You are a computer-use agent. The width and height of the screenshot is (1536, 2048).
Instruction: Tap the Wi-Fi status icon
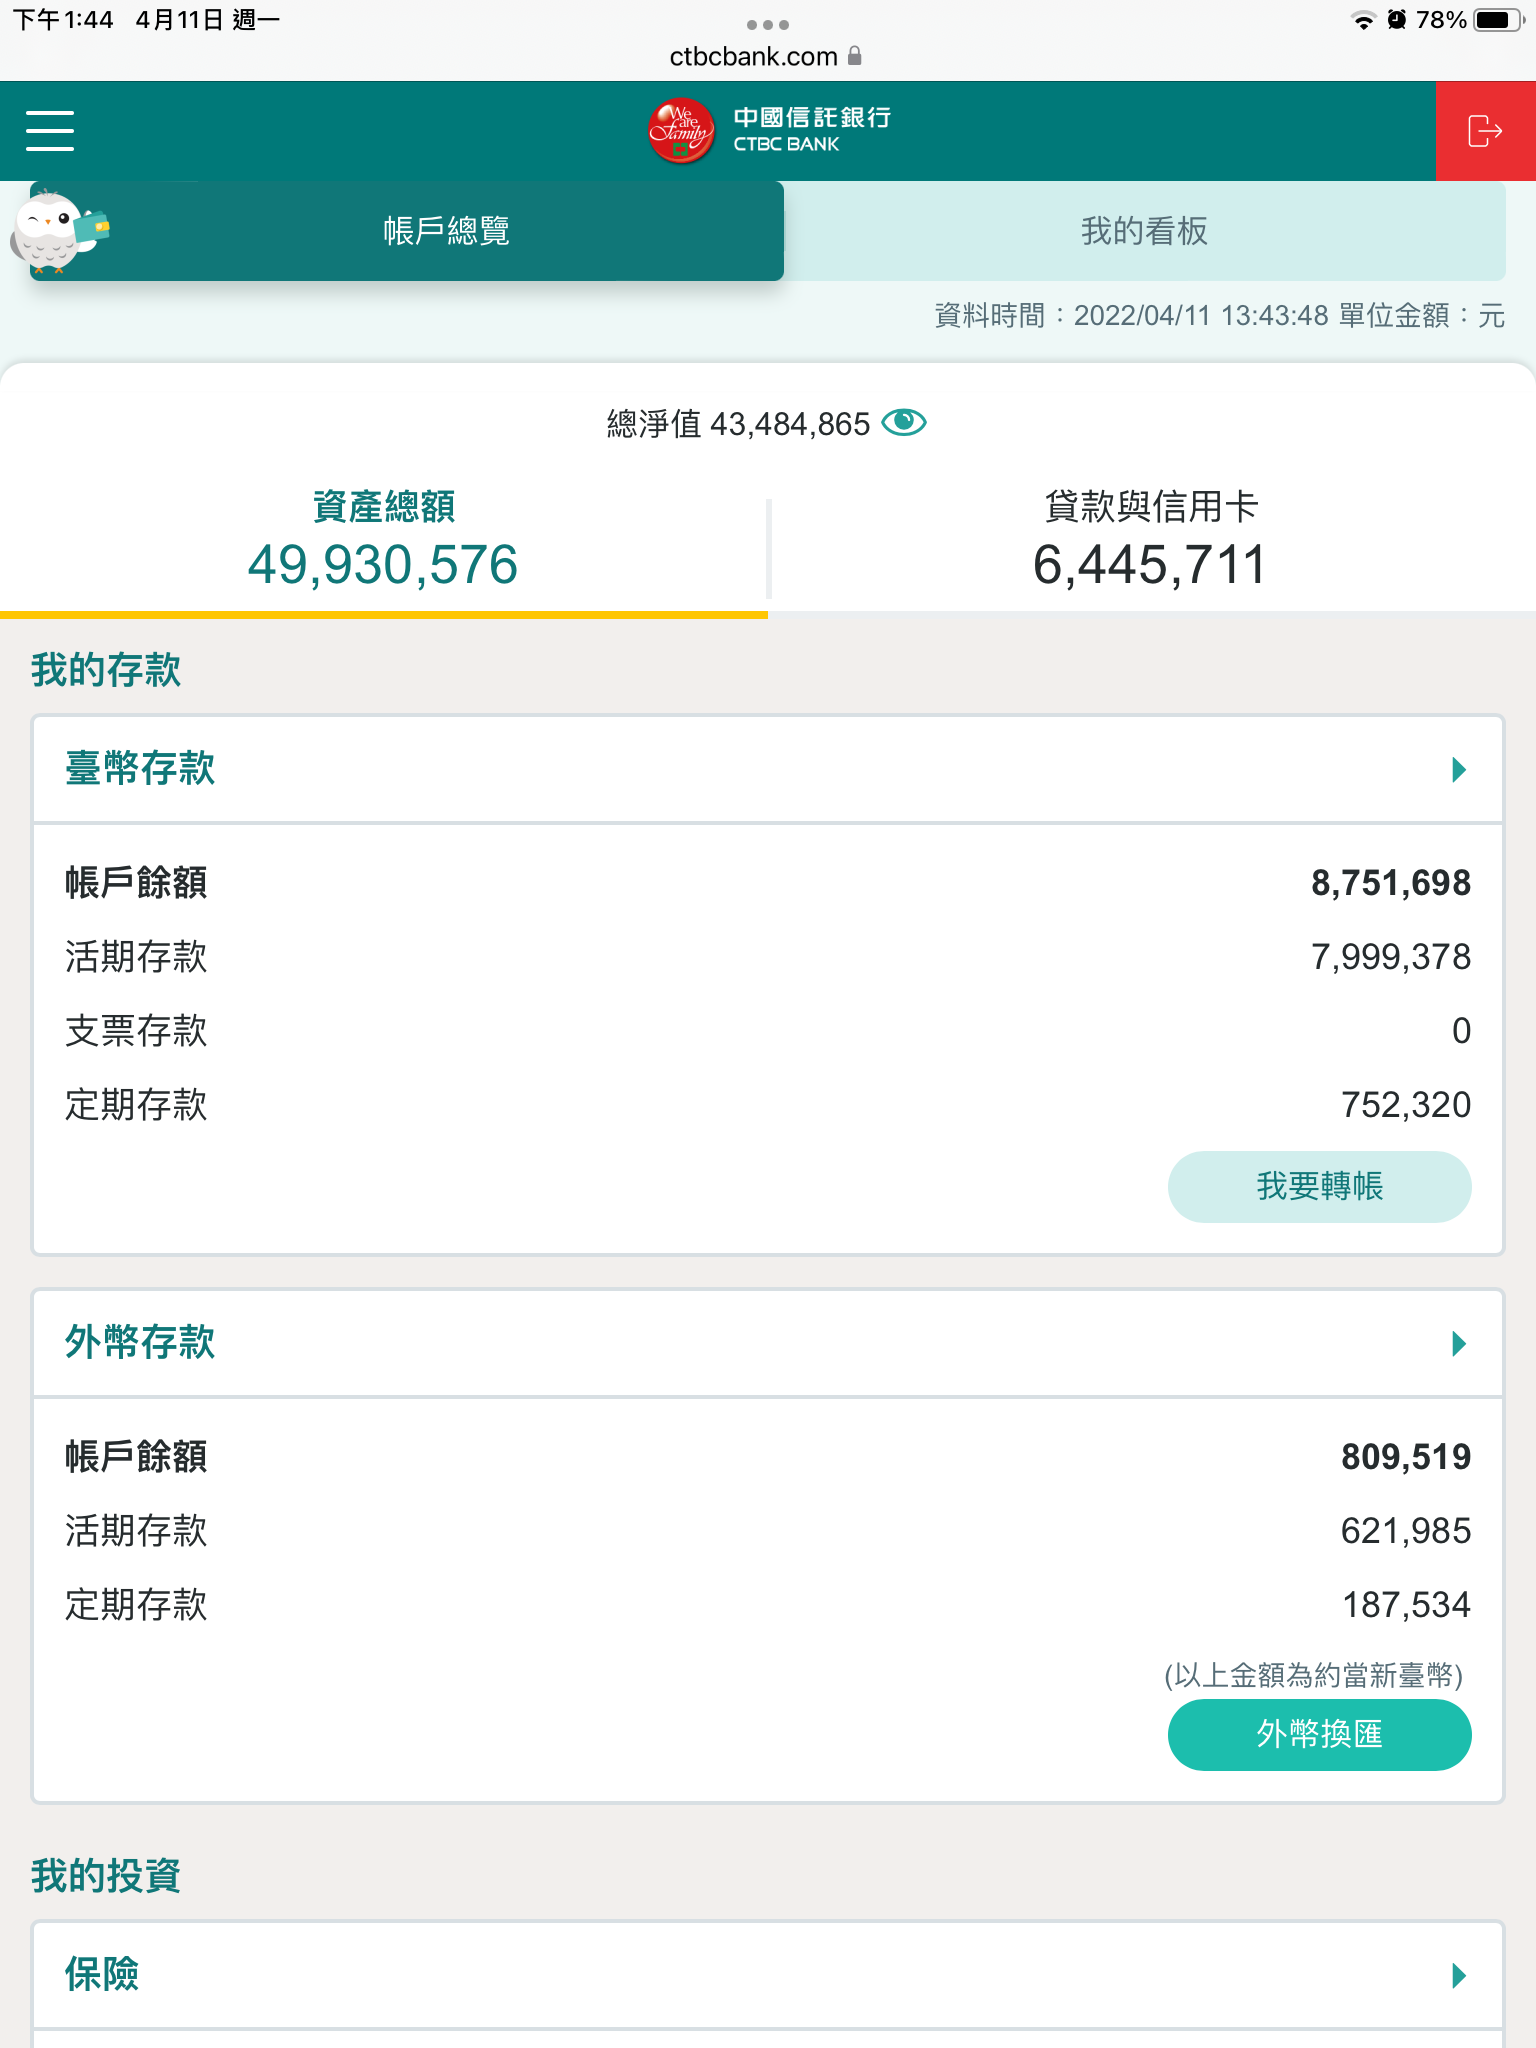pyautogui.click(x=1362, y=20)
